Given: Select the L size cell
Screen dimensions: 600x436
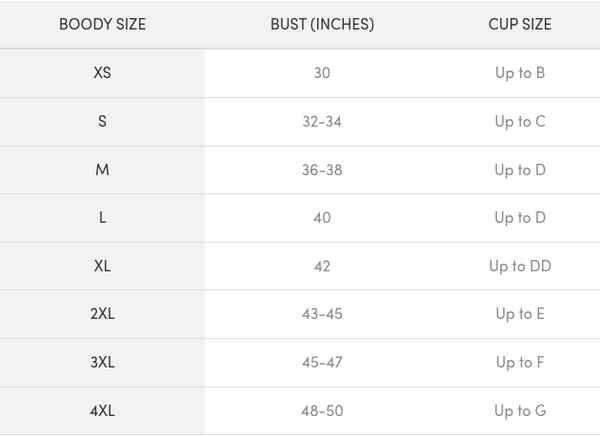Looking at the screenshot, I should click(102, 218).
